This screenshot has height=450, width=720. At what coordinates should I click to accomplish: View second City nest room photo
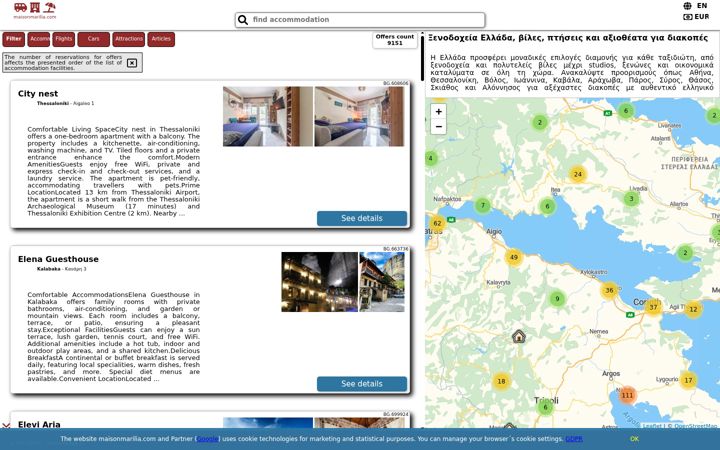coord(359,117)
